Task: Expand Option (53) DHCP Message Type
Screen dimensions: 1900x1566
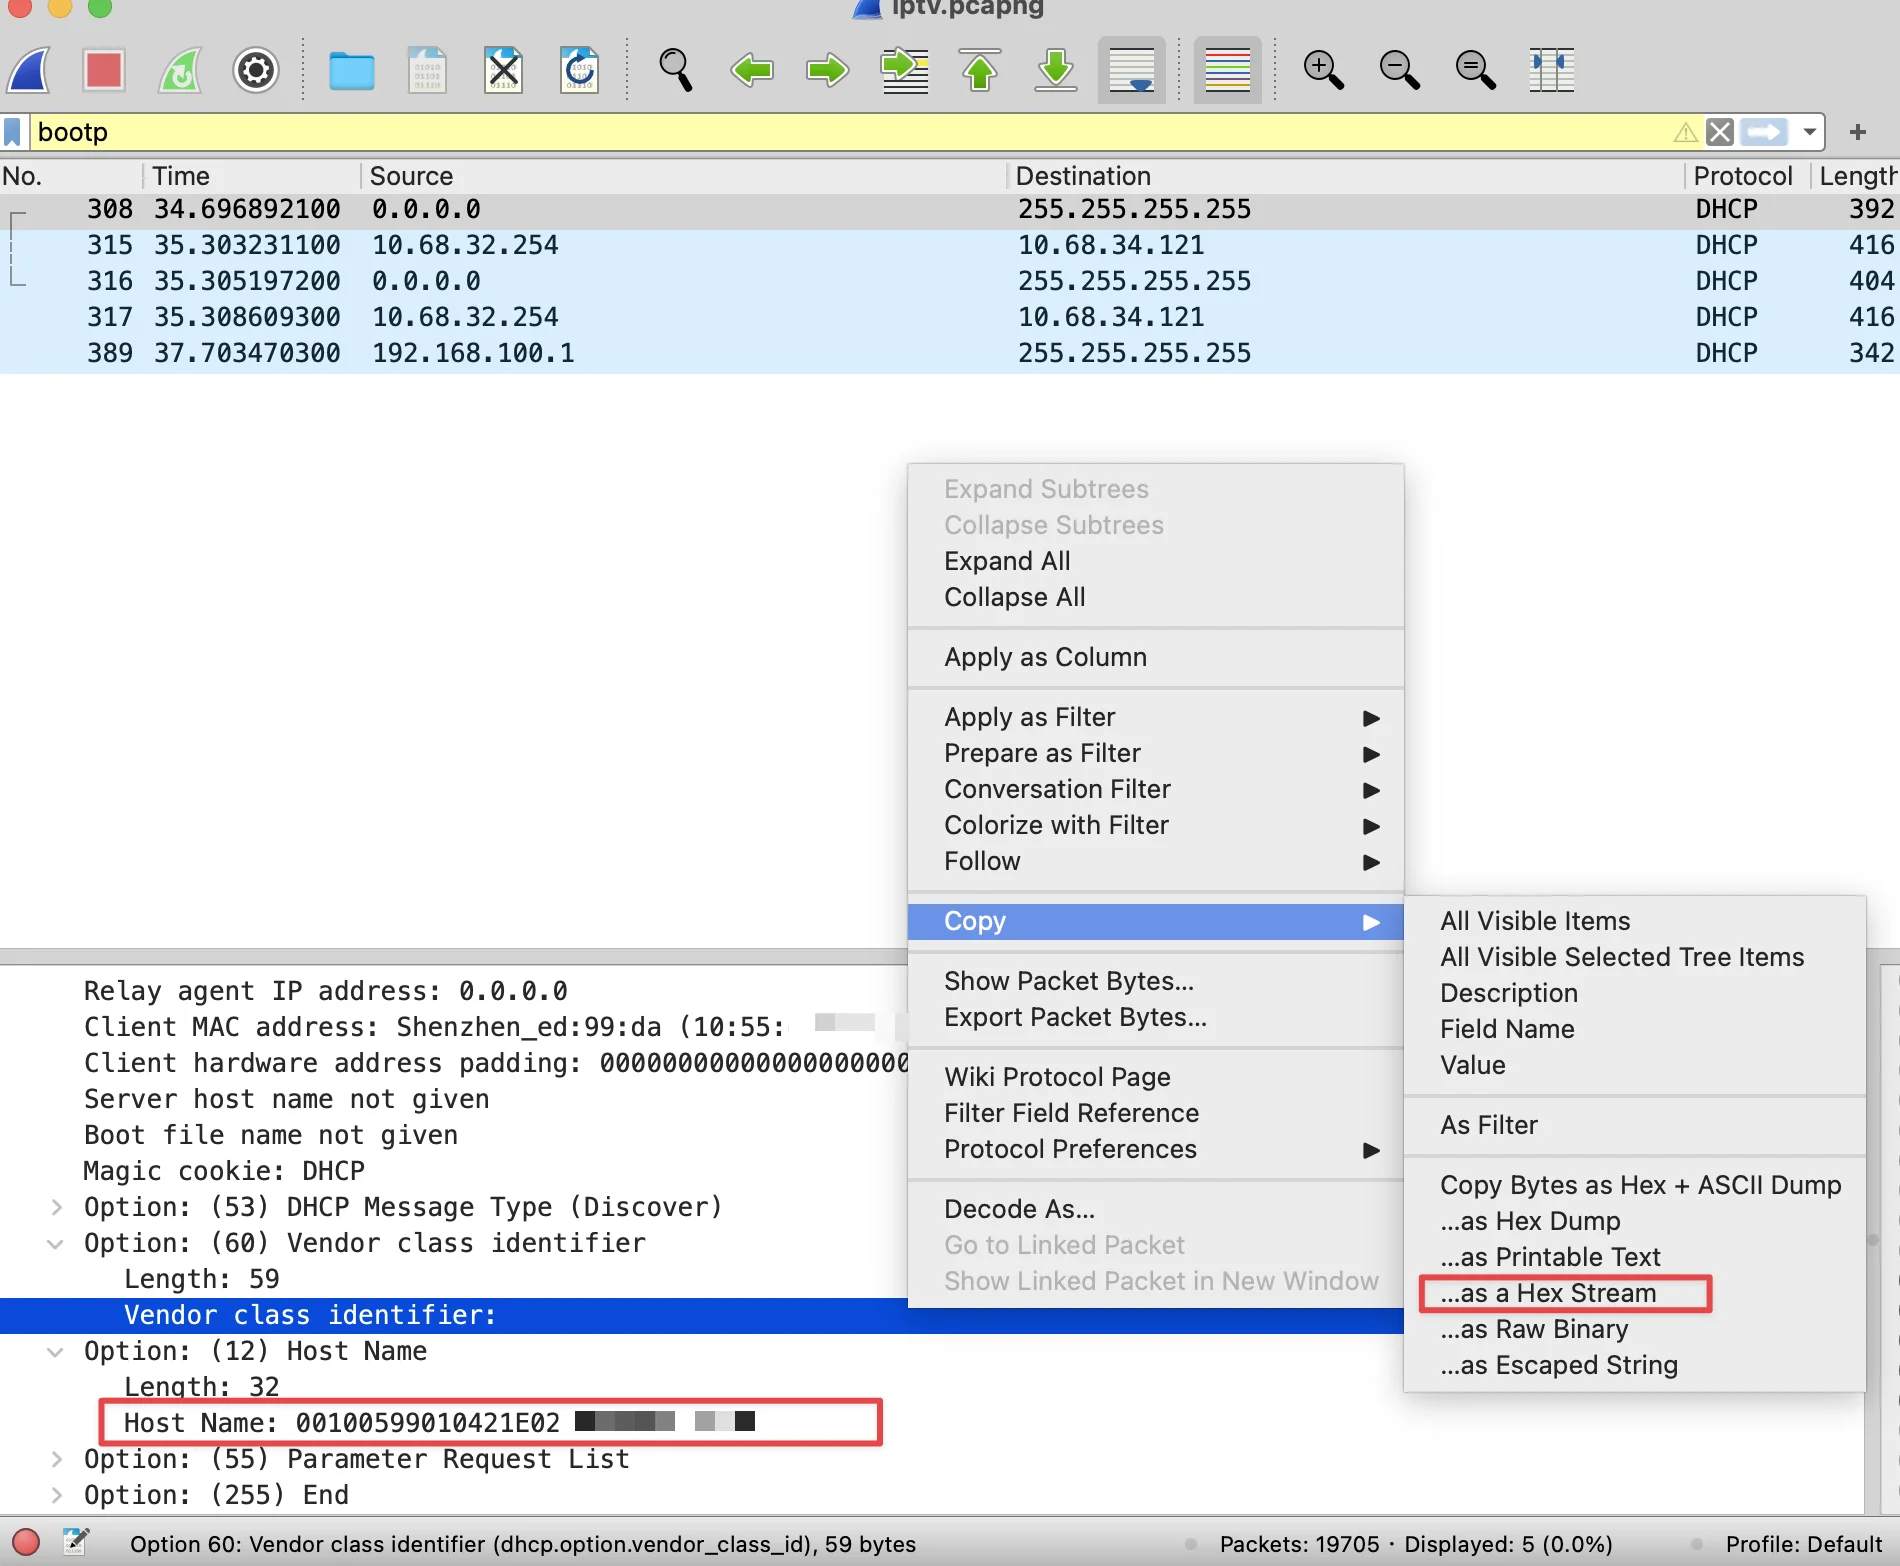Action: (x=55, y=1207)
